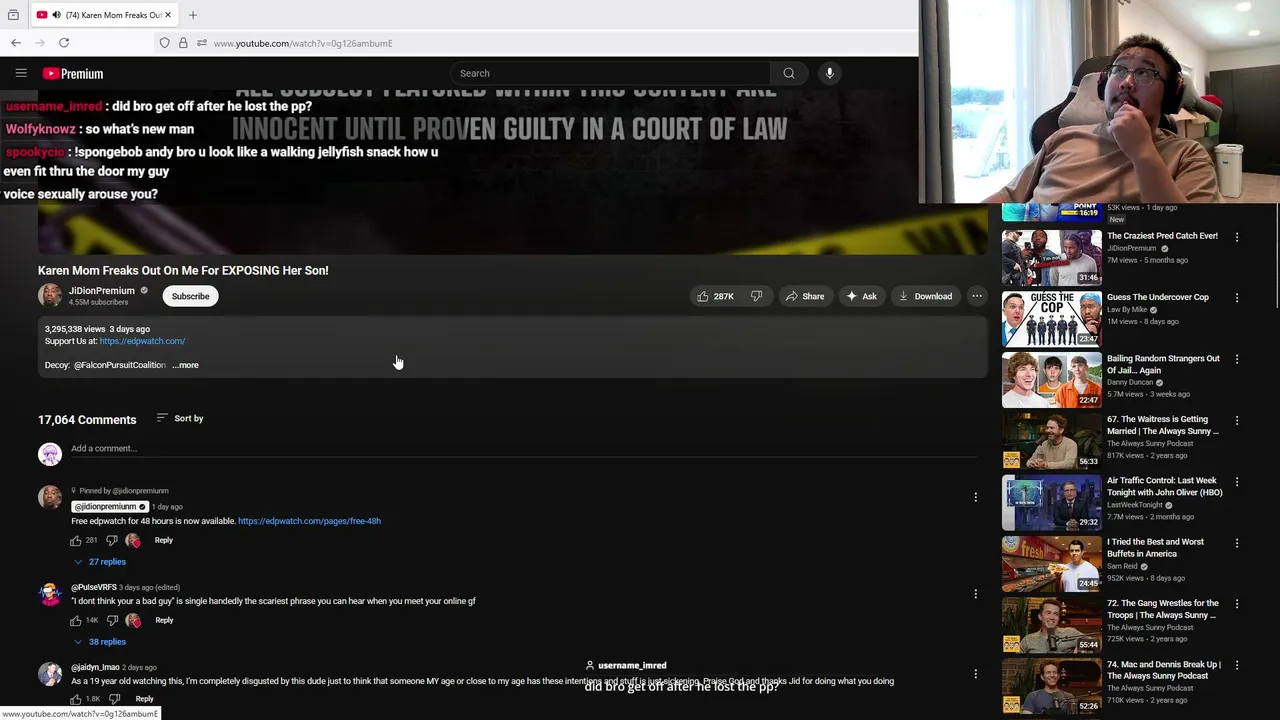Open options menu for pinned comment
The image size is (1280, 720).
[975, 497]
